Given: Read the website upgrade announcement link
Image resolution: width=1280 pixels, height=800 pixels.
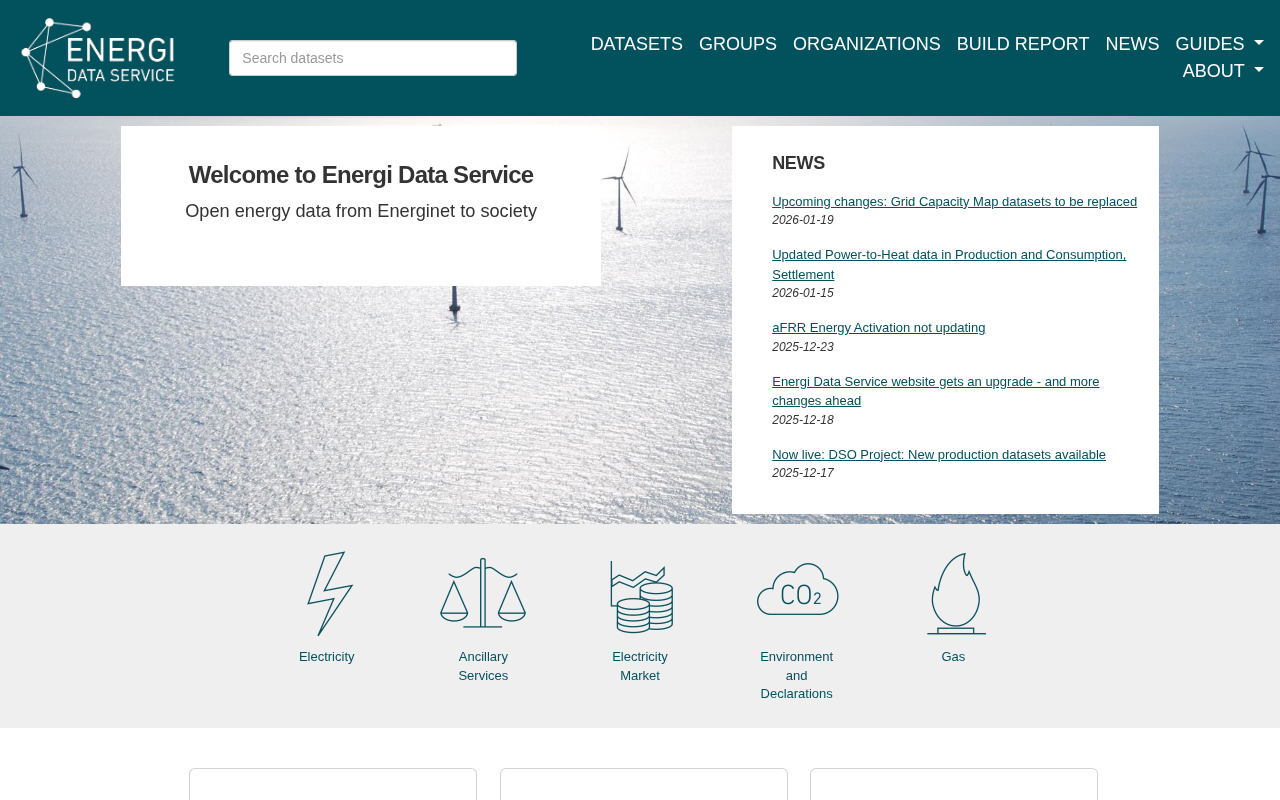Looking at the screenshot, I should 935,382.
